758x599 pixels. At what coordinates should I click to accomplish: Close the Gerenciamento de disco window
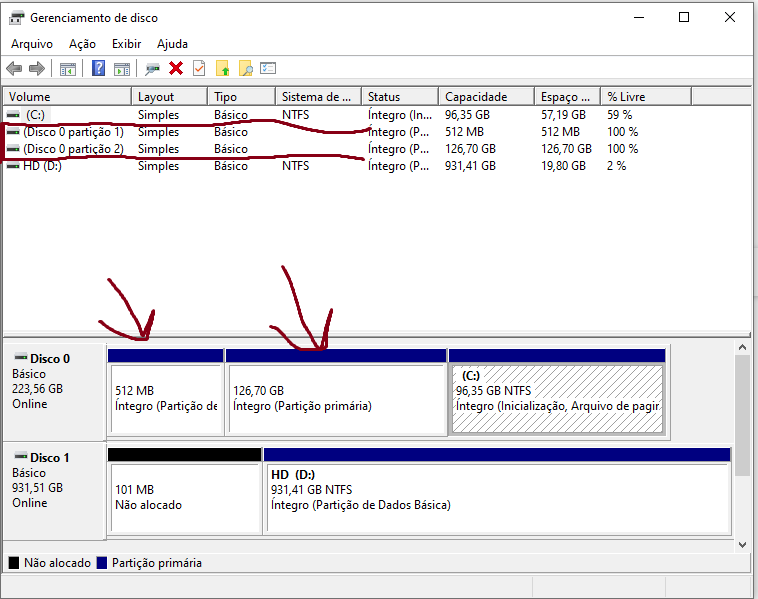pos(730,17)
